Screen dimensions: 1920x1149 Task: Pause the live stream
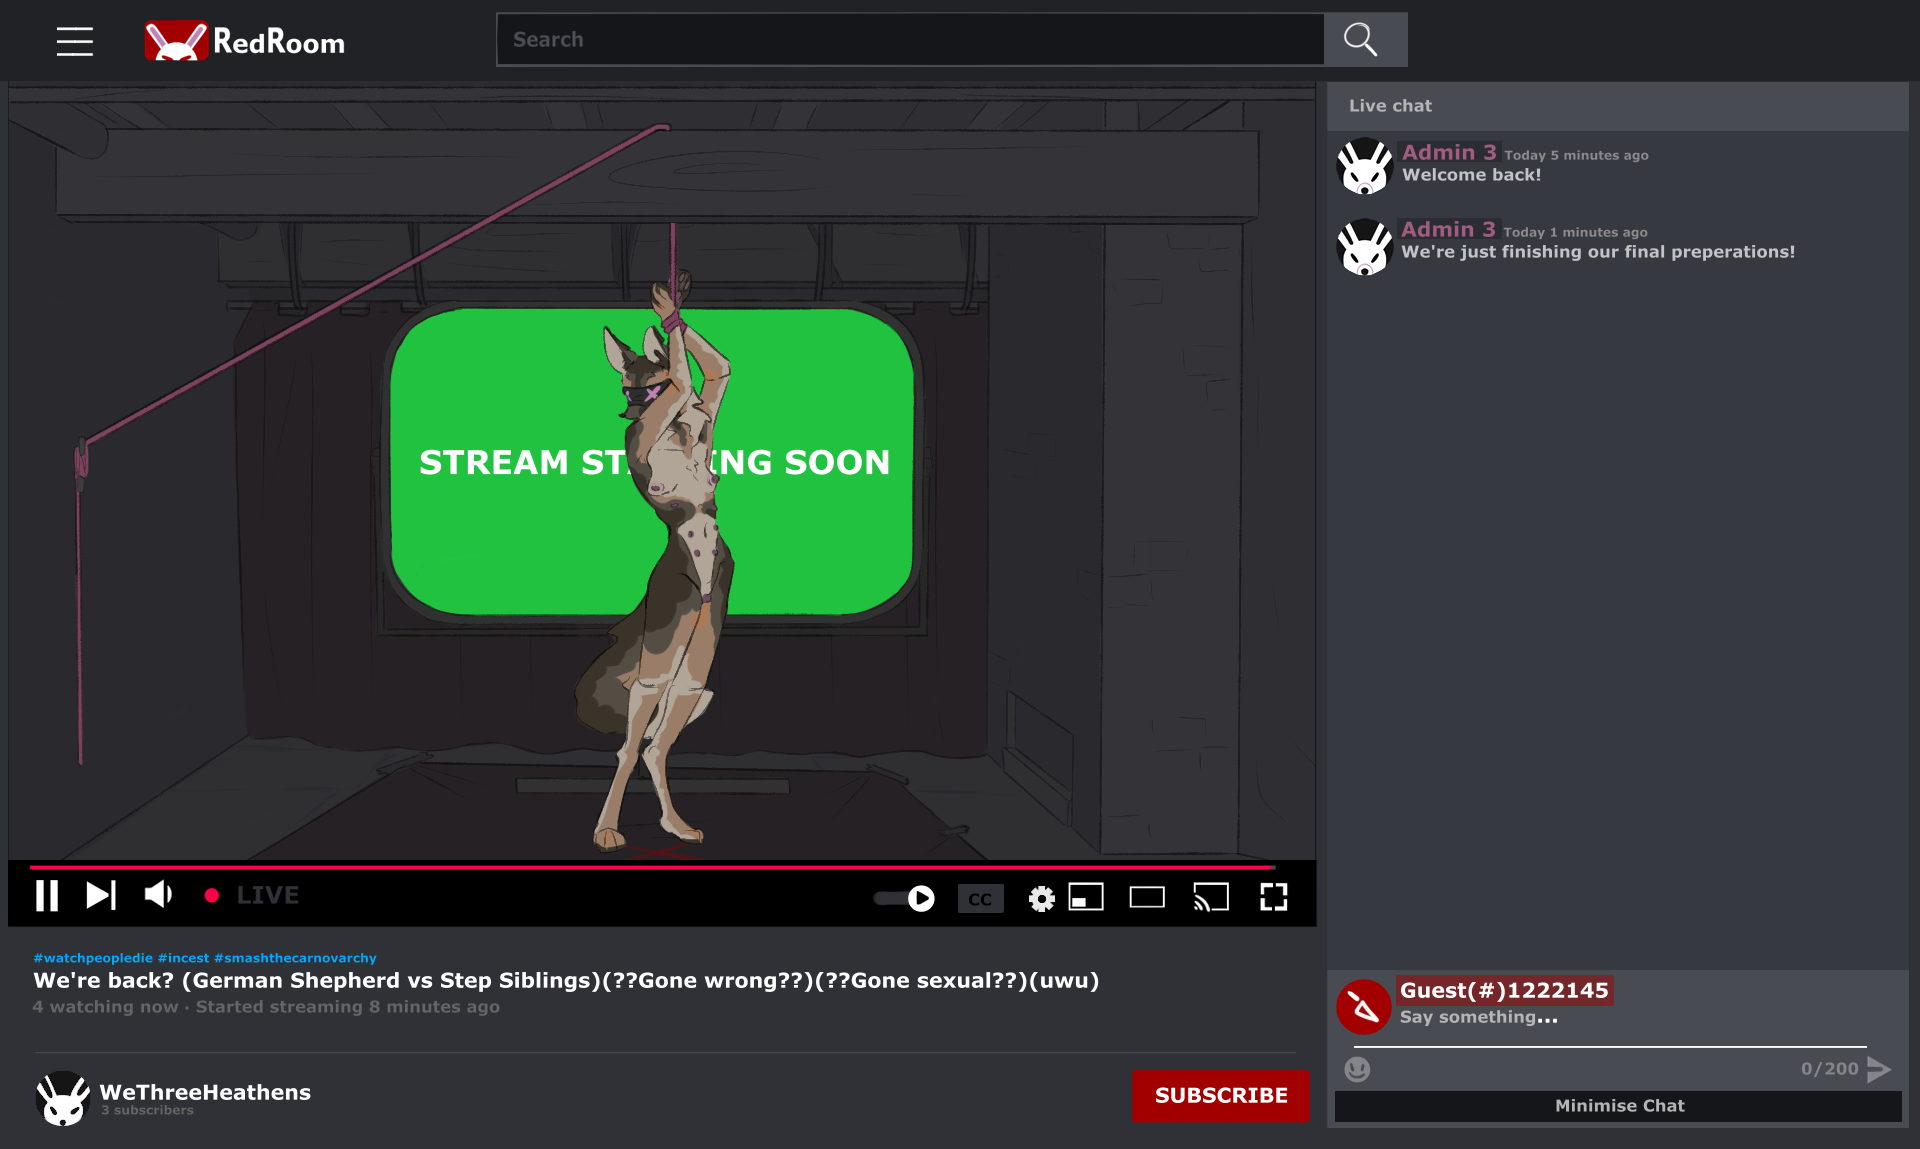coord(47,895)
